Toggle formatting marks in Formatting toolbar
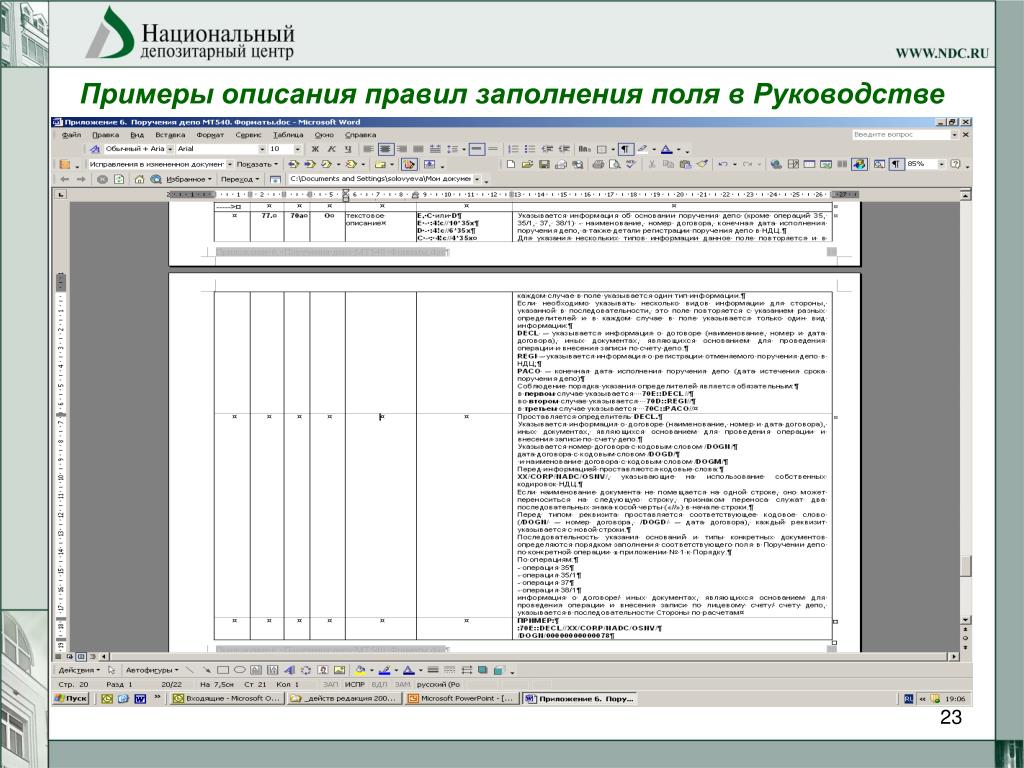1024x768 pixels. [626, 149]
